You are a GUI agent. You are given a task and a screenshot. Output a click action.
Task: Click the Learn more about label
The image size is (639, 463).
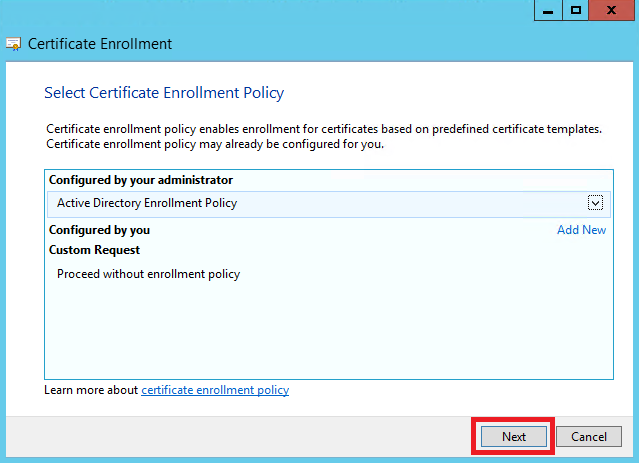(x=91, y=390)
